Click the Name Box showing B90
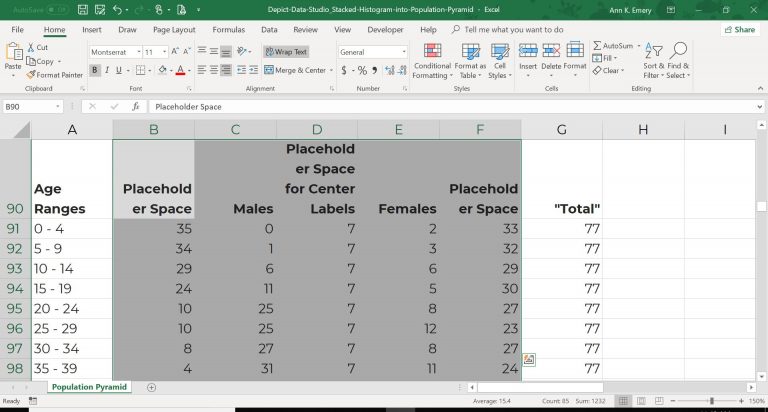This screenshot has height=412, width=768. (28, 106)
